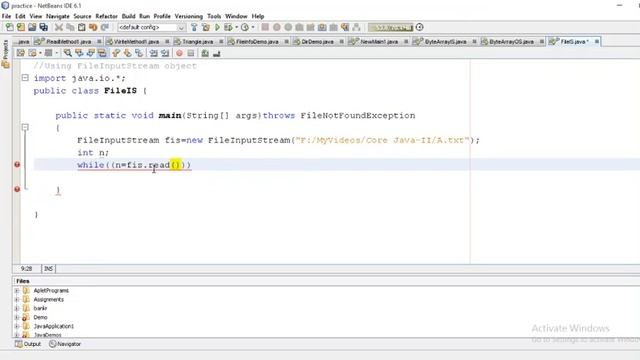Expand the Assignments folder
The height and width of the screenshot is (360, 640).
click(17, 300)
